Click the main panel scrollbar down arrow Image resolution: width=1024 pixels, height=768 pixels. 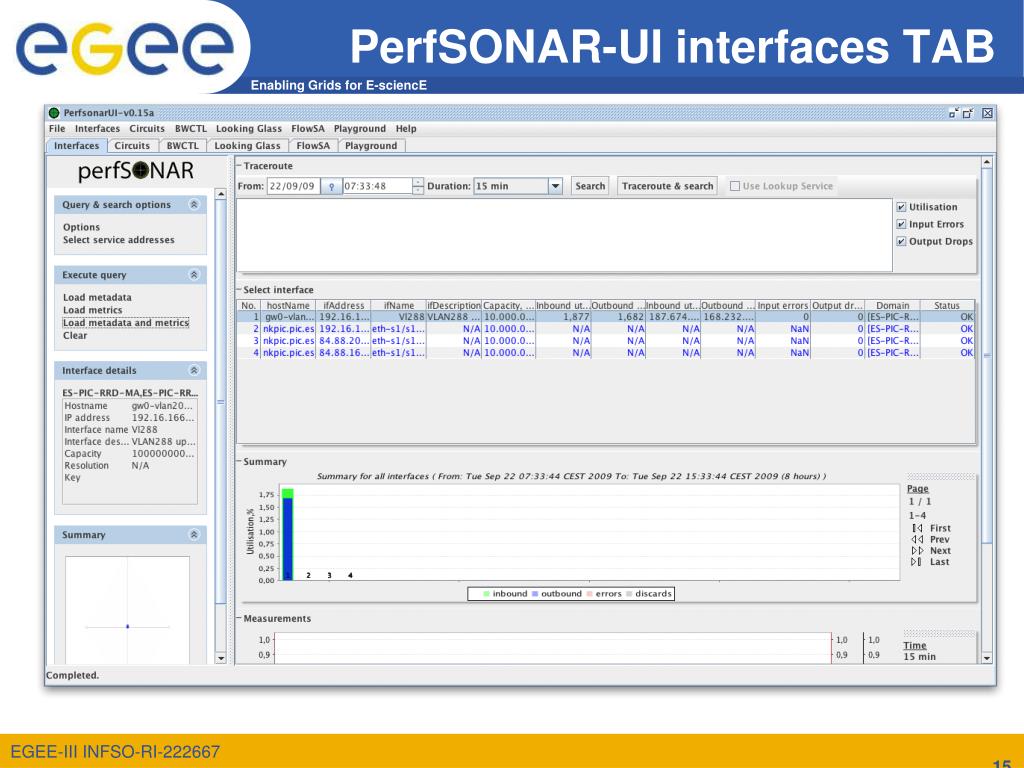tap(987, 658)
